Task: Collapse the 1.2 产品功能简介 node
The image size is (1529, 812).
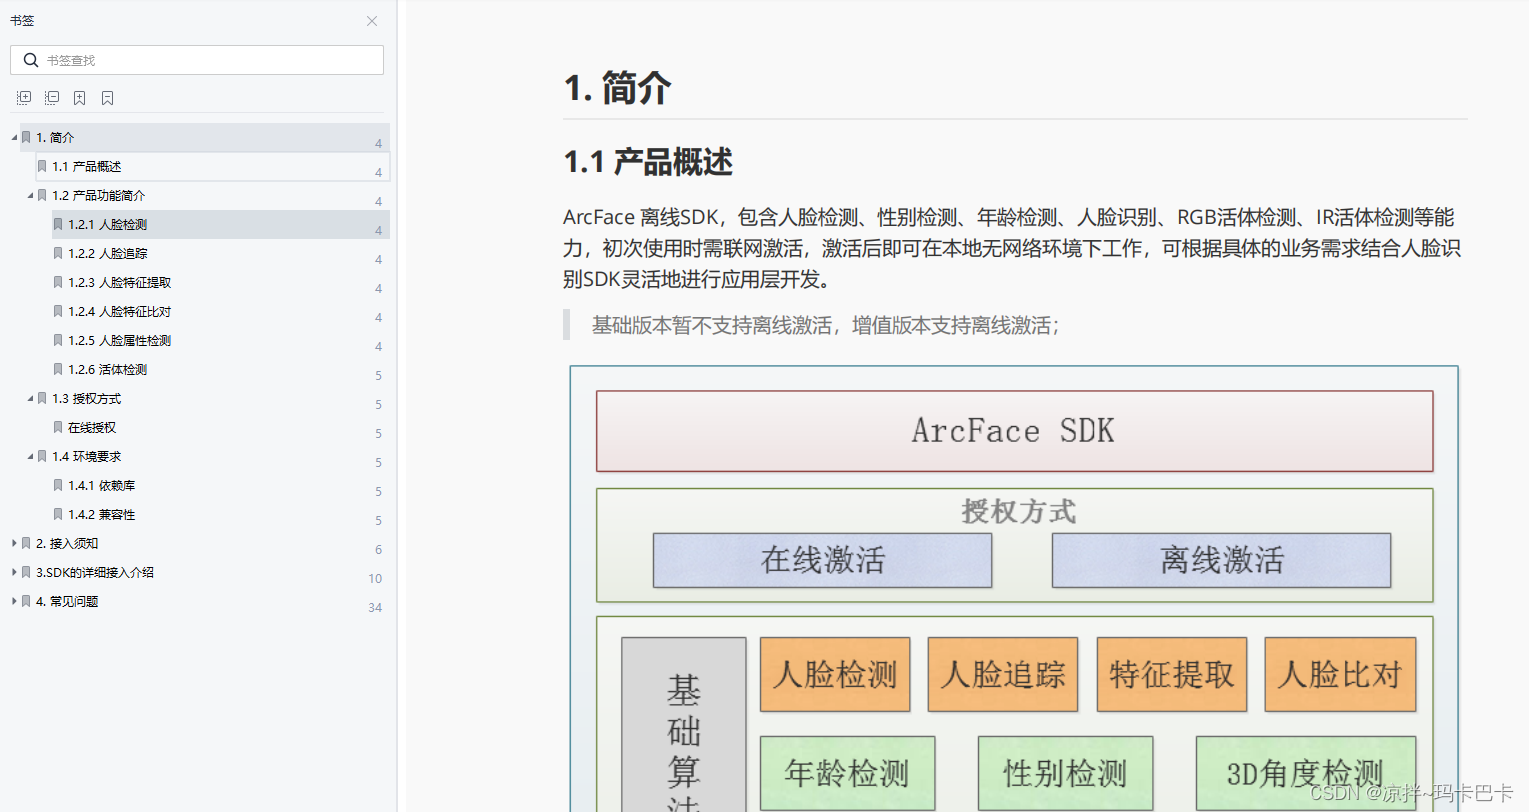Action: 30,196
